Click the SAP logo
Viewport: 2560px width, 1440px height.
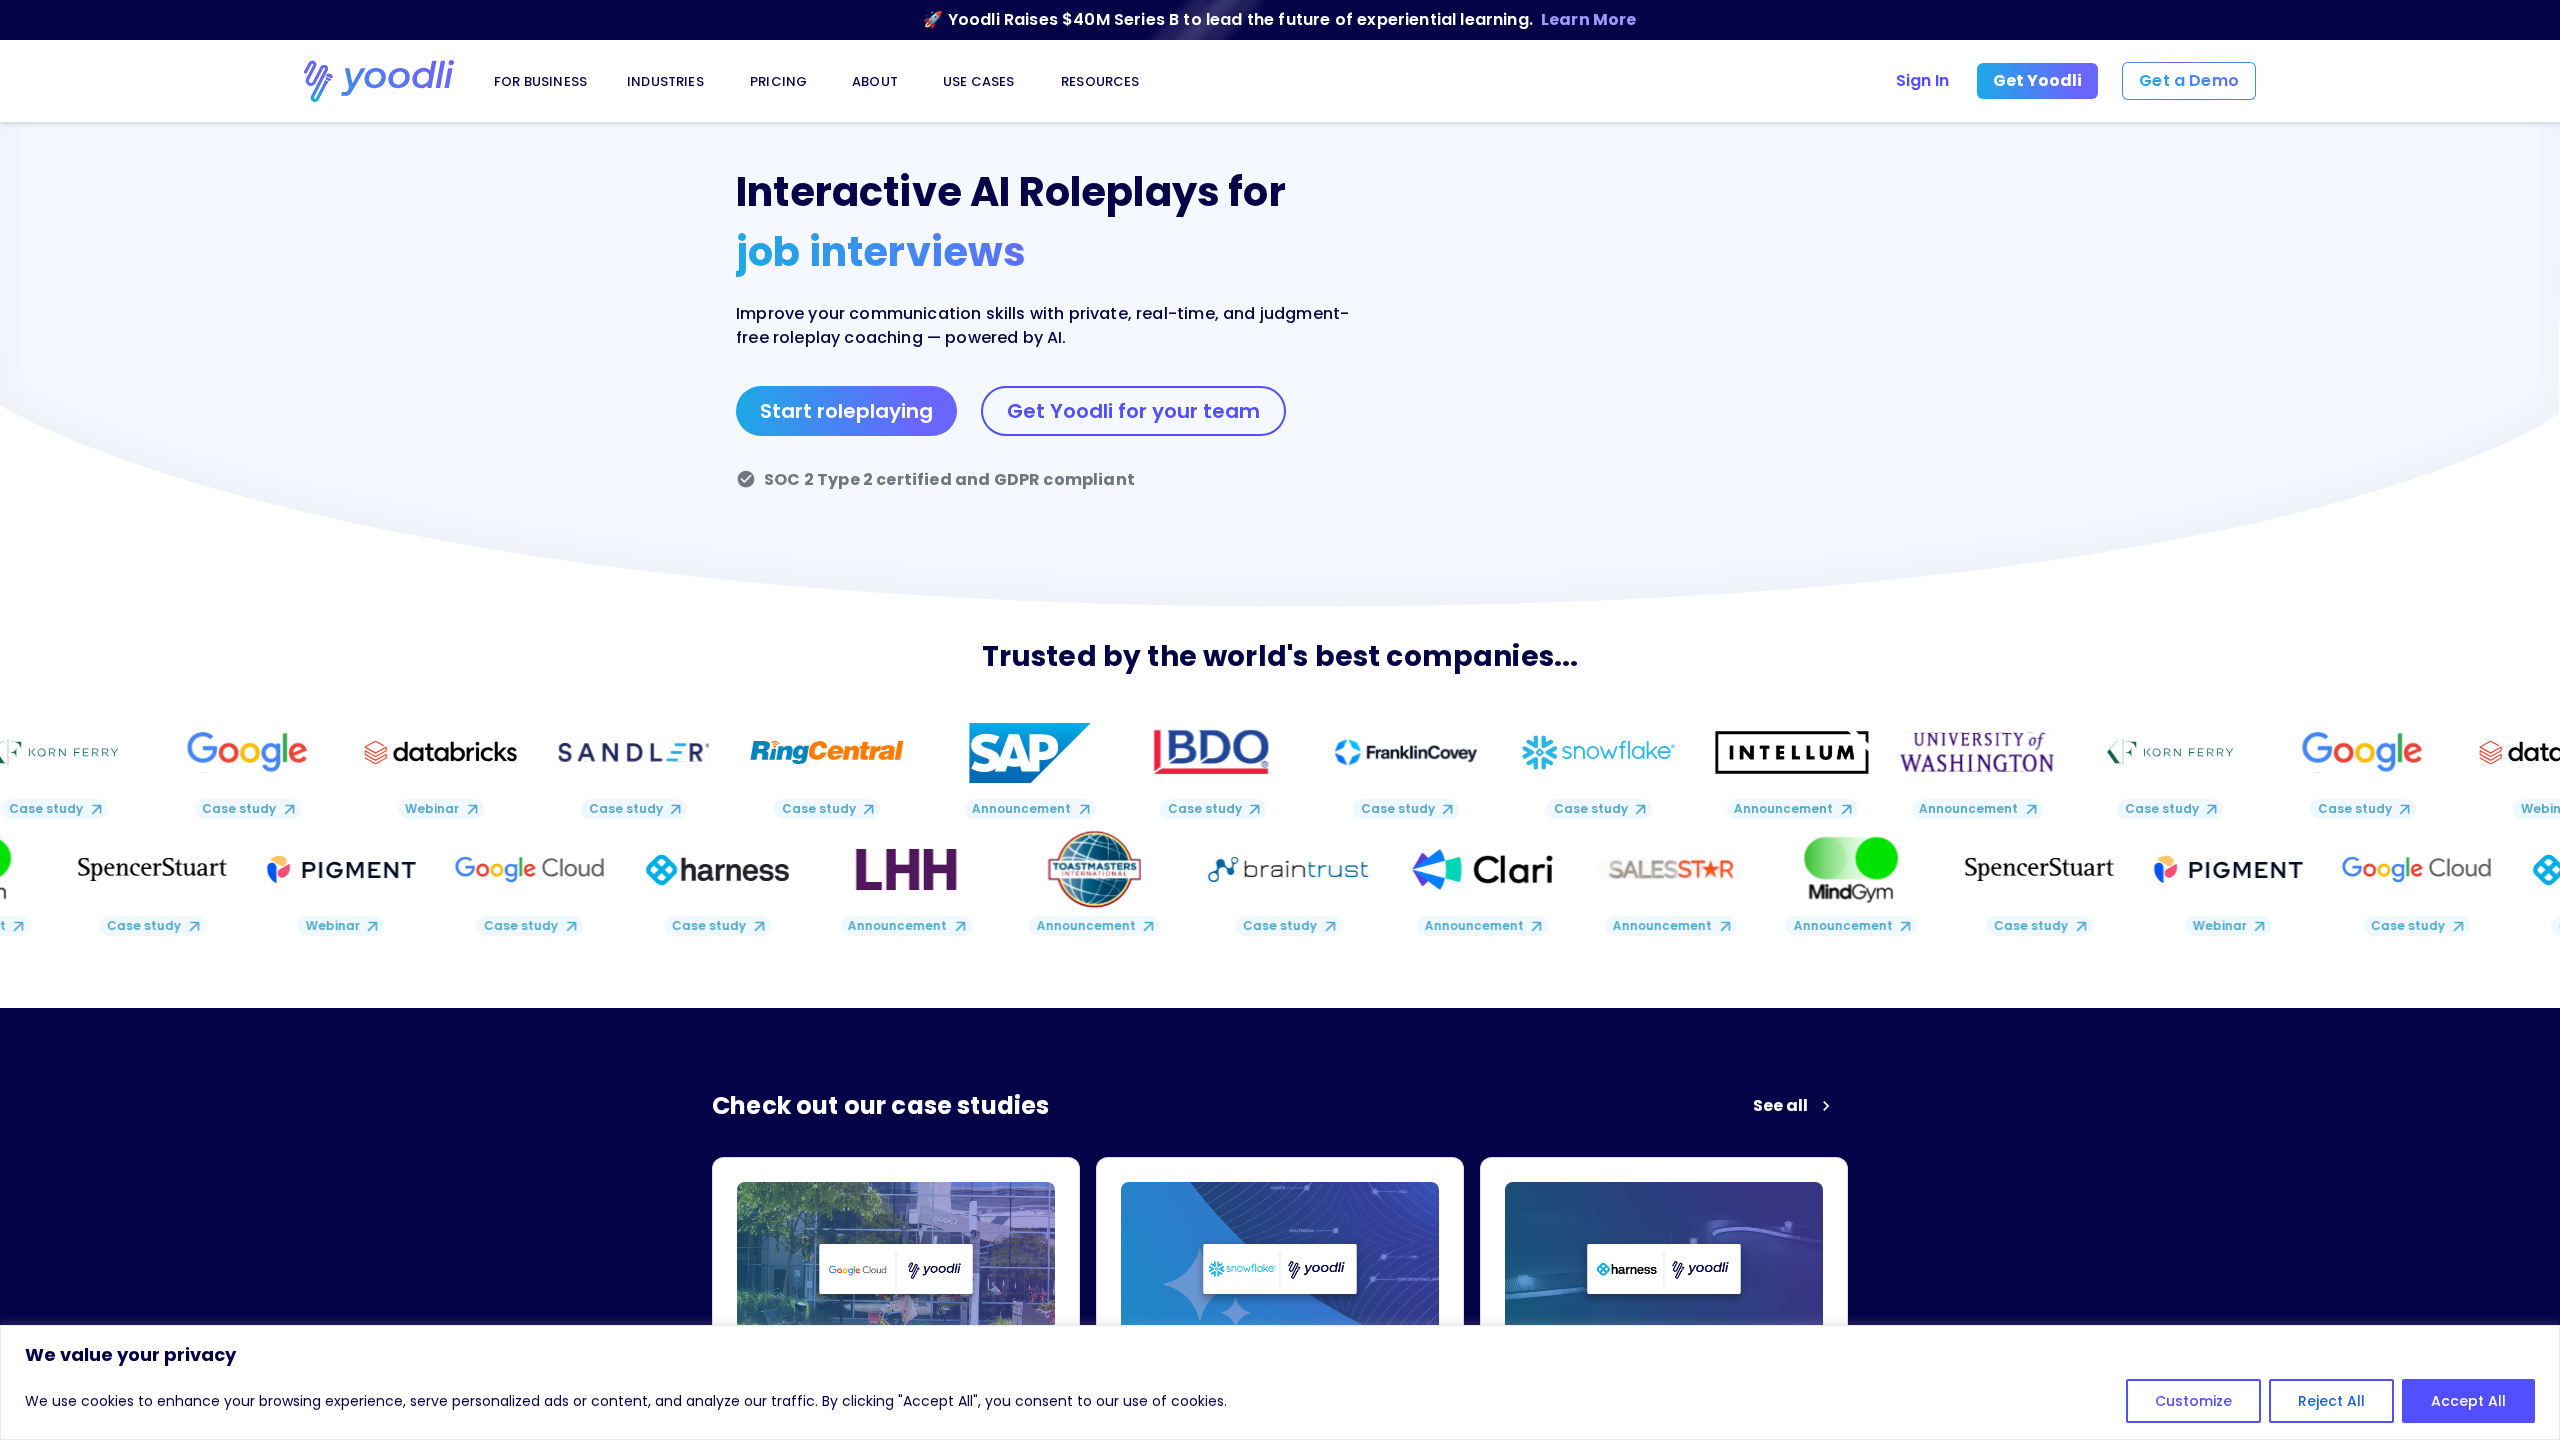coord(1028,752)
